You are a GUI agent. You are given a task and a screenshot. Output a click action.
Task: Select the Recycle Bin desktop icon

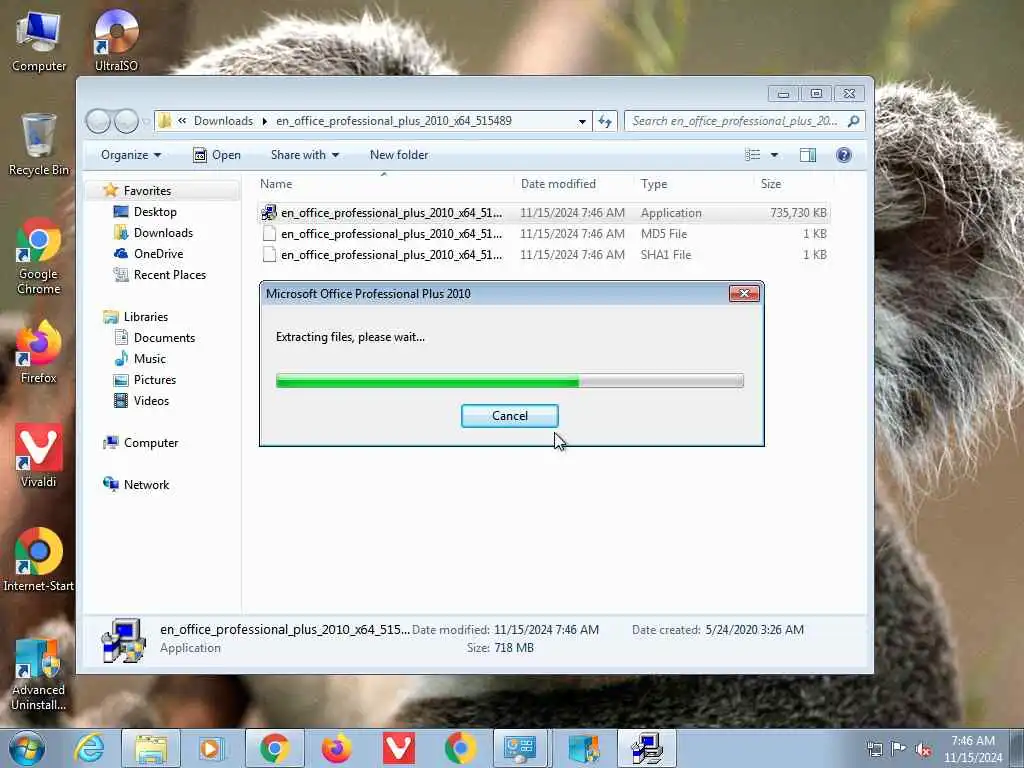[x=39, y=145]
